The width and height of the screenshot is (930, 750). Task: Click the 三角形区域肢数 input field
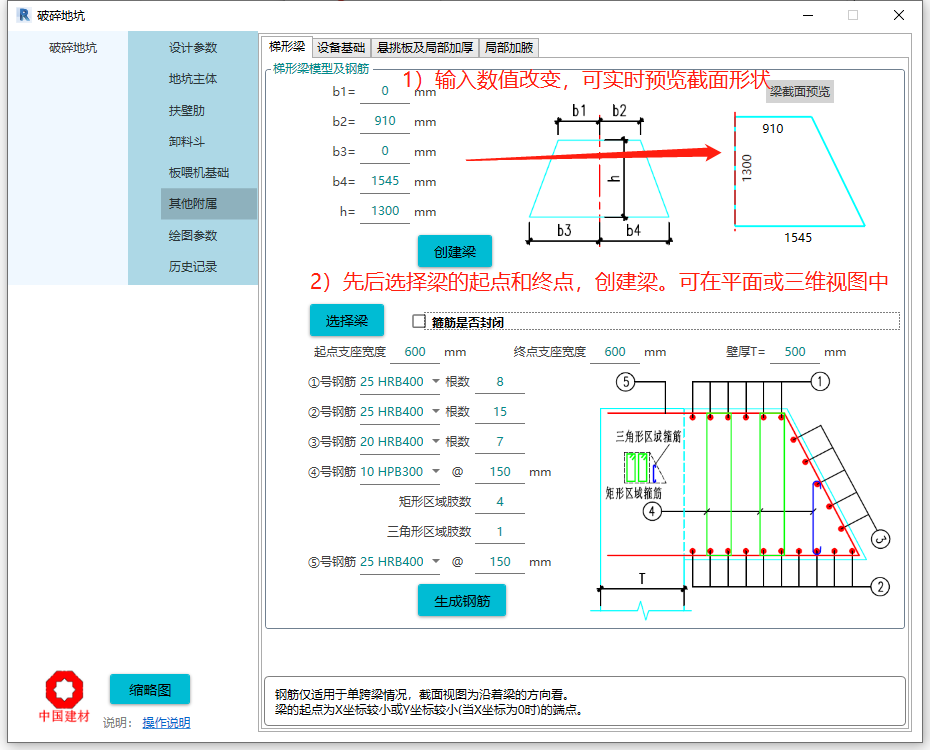[x=500, y=532]
